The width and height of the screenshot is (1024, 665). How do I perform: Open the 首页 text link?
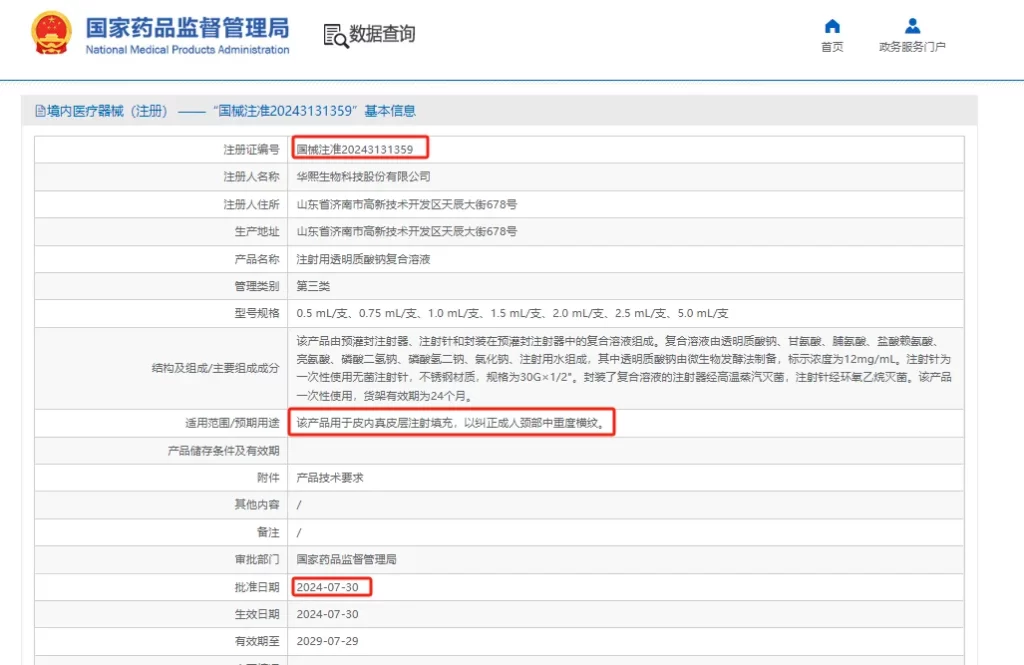(x=832, y=47)
